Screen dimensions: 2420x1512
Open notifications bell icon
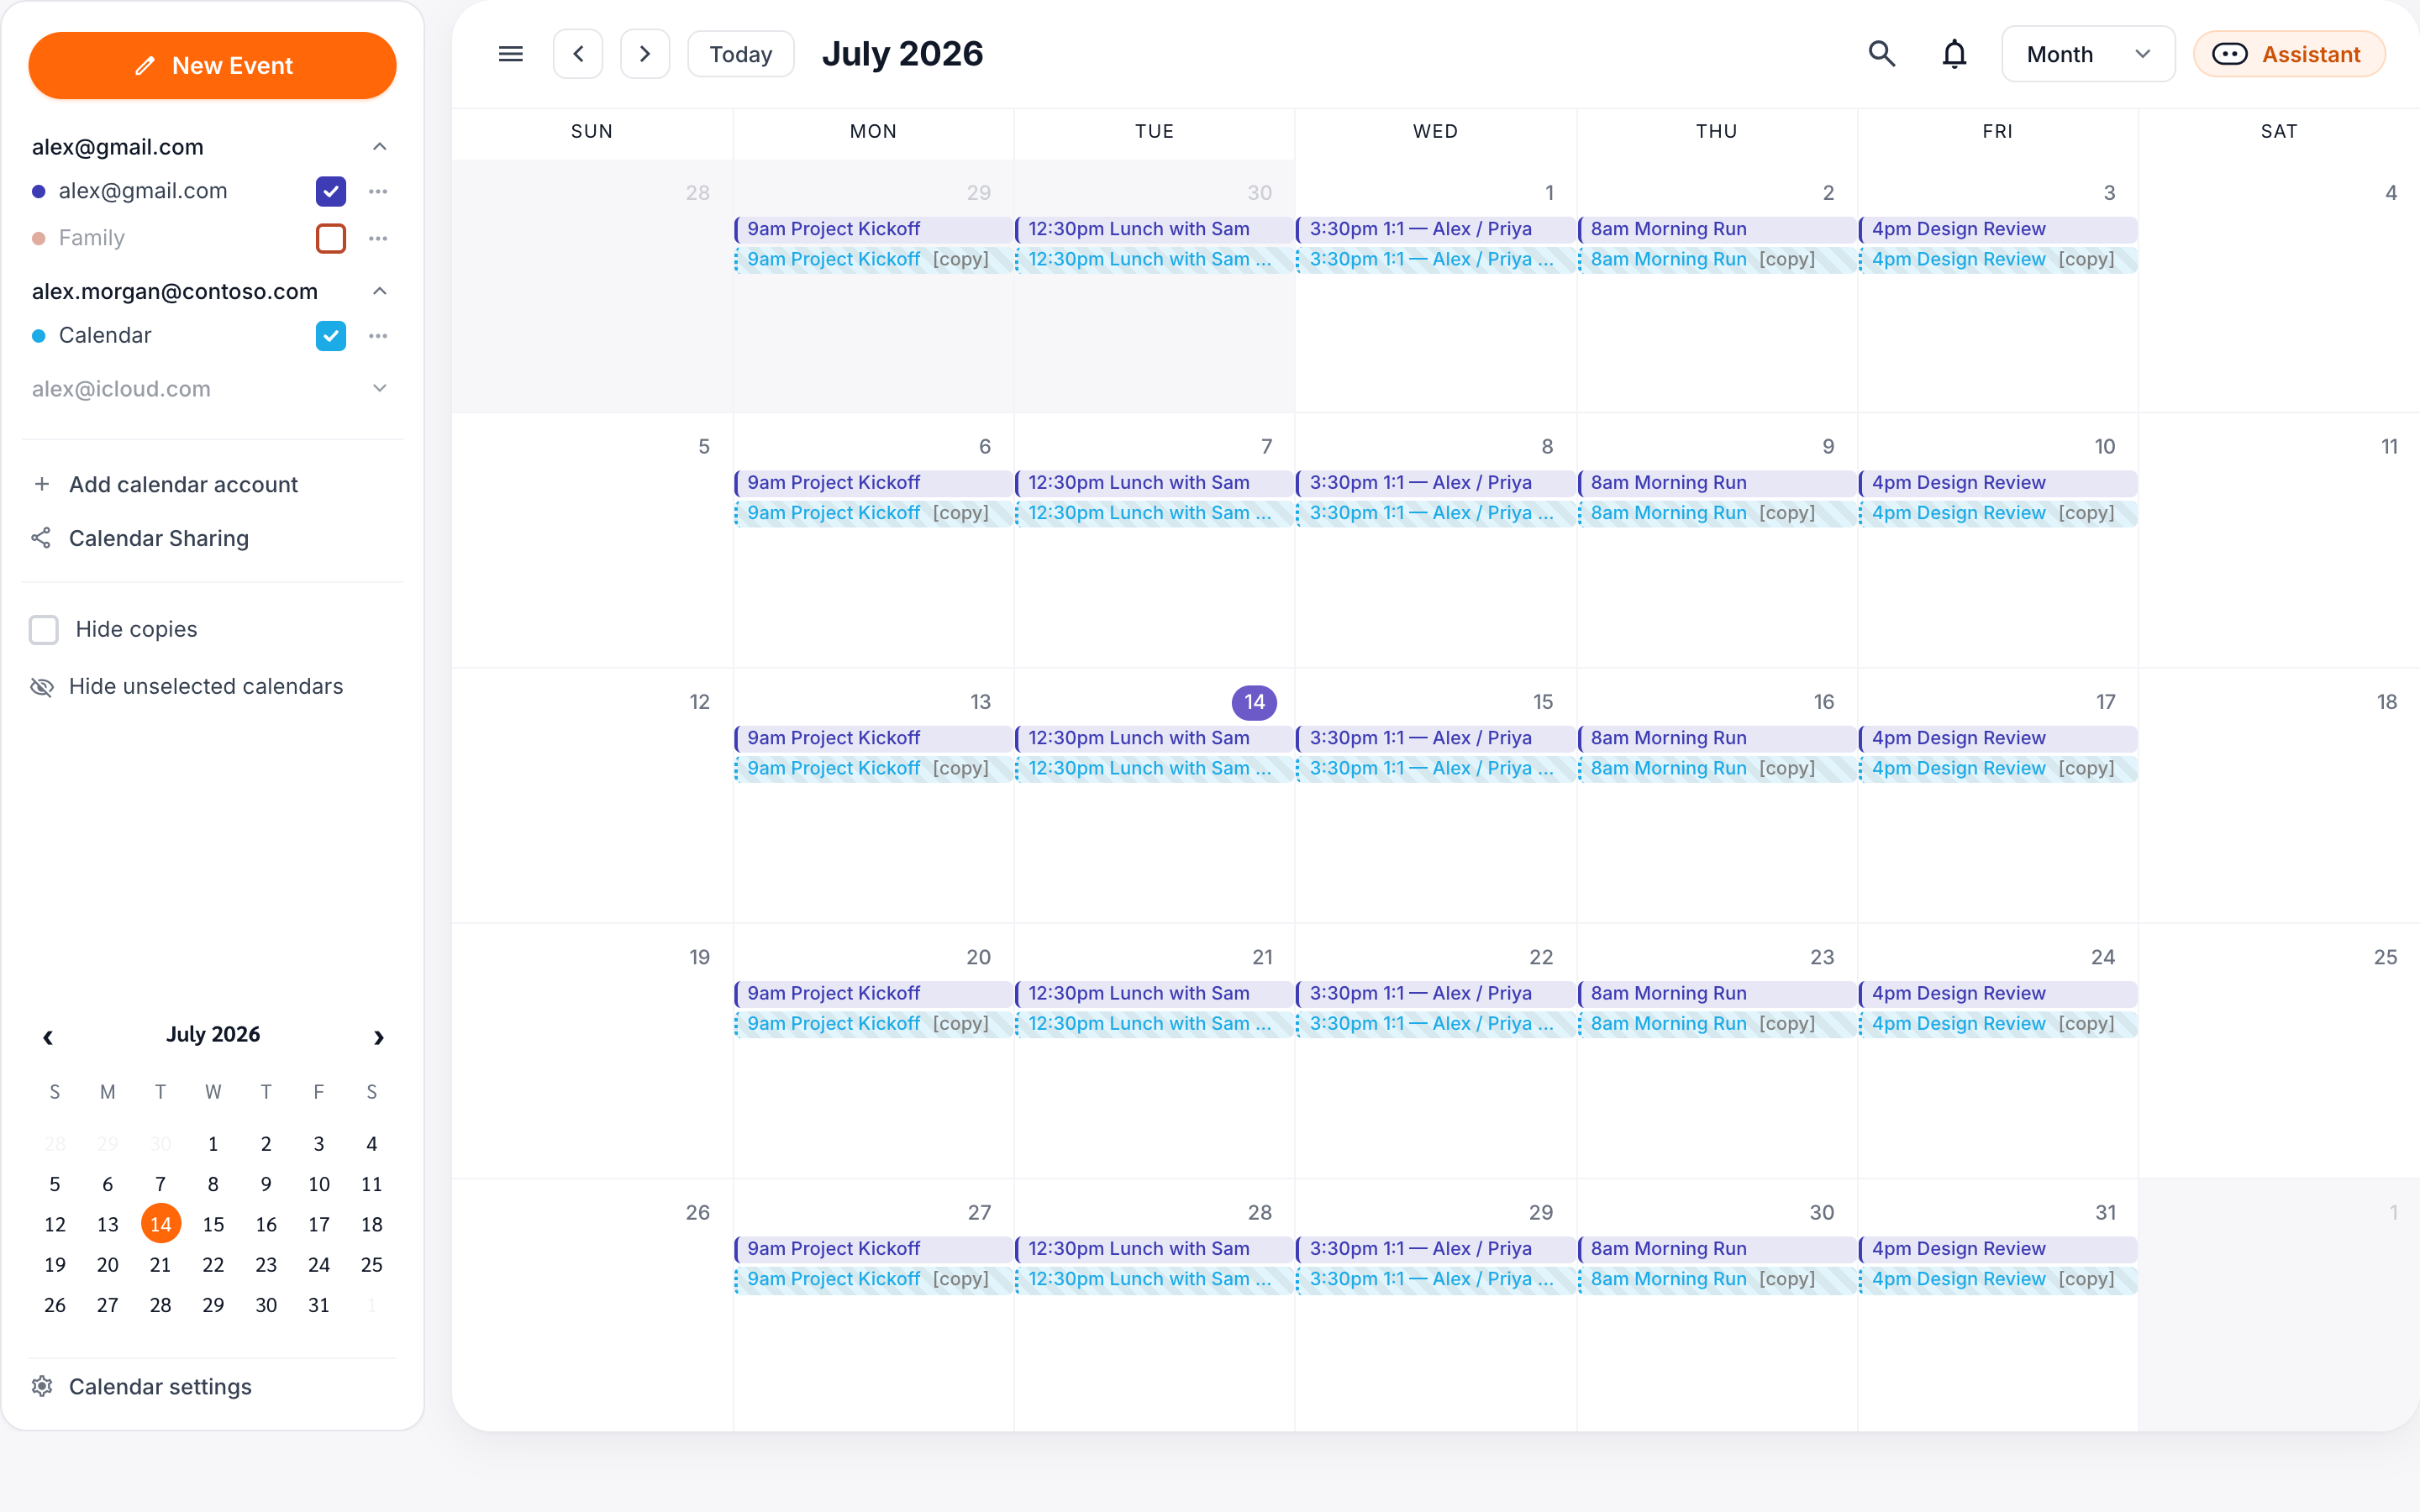(1954, 54)
